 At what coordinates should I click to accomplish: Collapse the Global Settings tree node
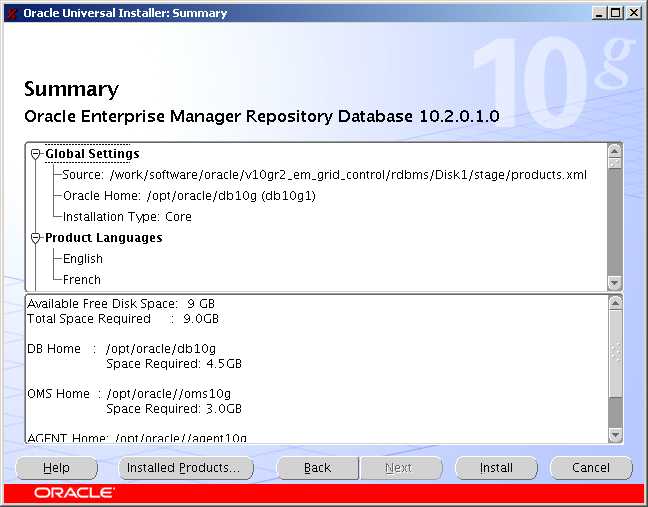click(36, 154)
